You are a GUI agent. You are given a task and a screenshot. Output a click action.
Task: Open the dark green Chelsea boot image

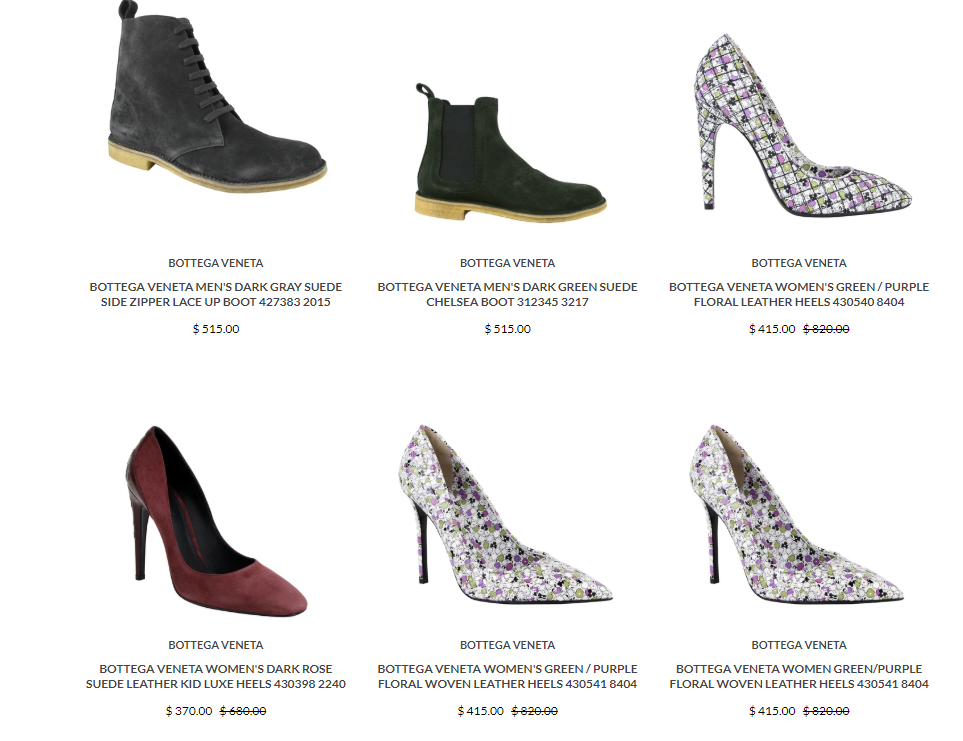pos(510,153)
